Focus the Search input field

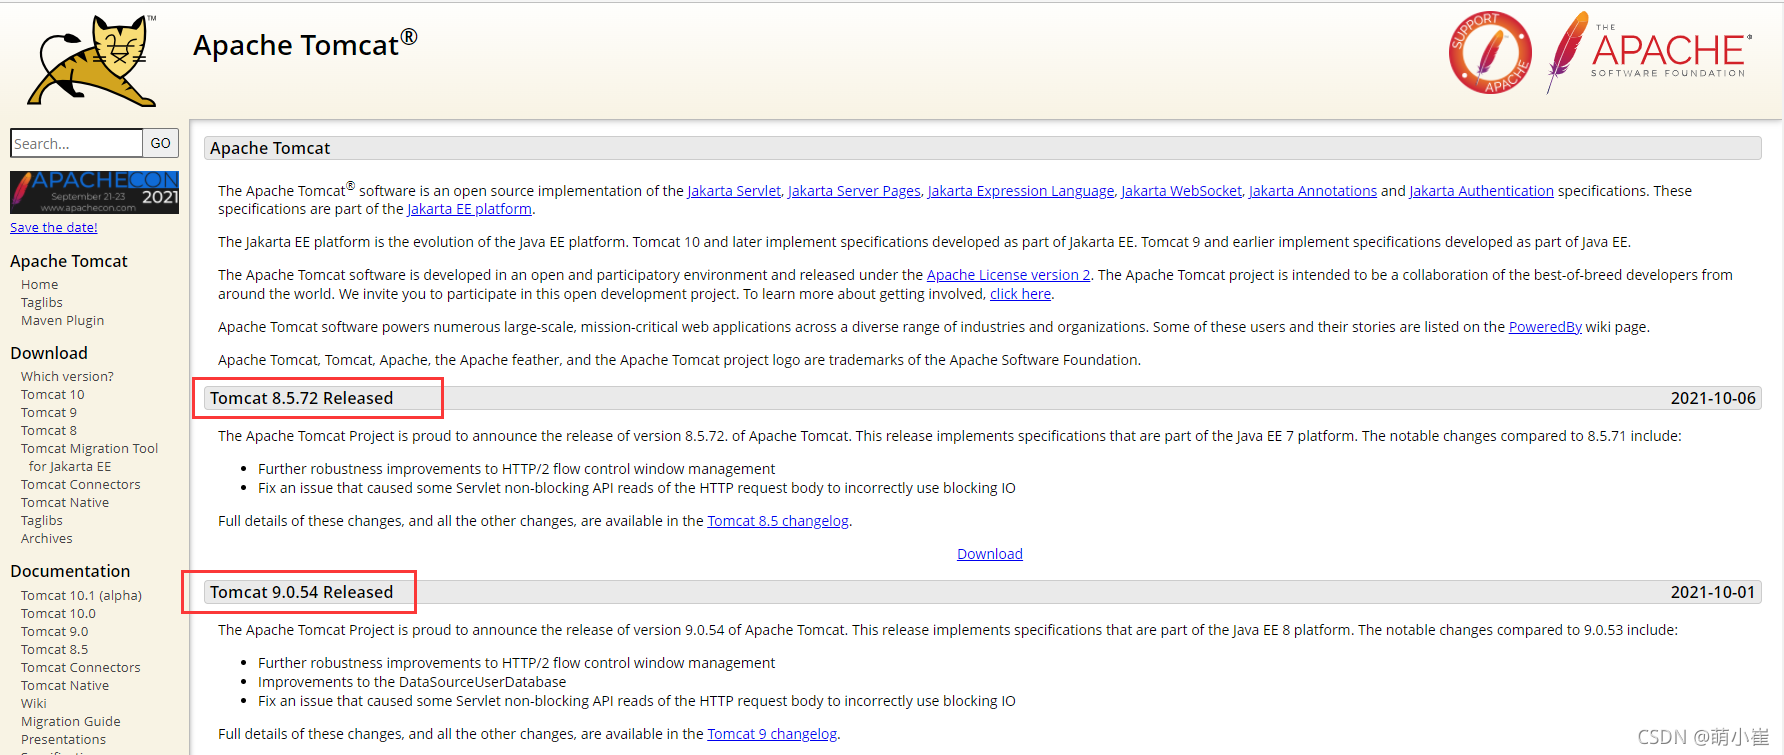tap(77, 143)
